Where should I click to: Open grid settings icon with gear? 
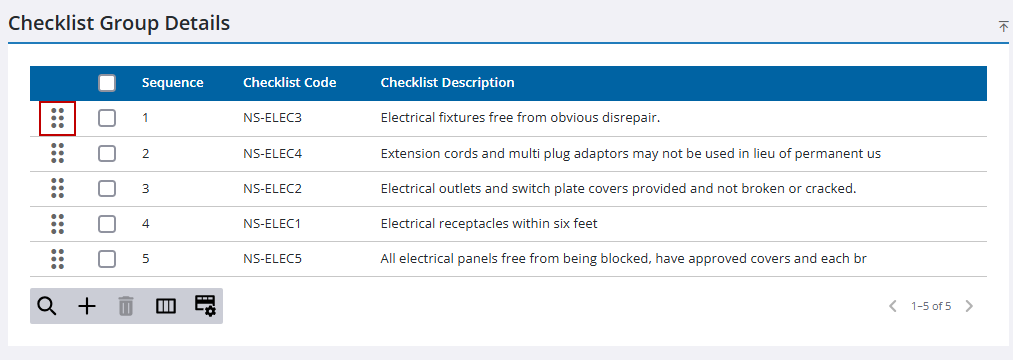tap(205, 306)
